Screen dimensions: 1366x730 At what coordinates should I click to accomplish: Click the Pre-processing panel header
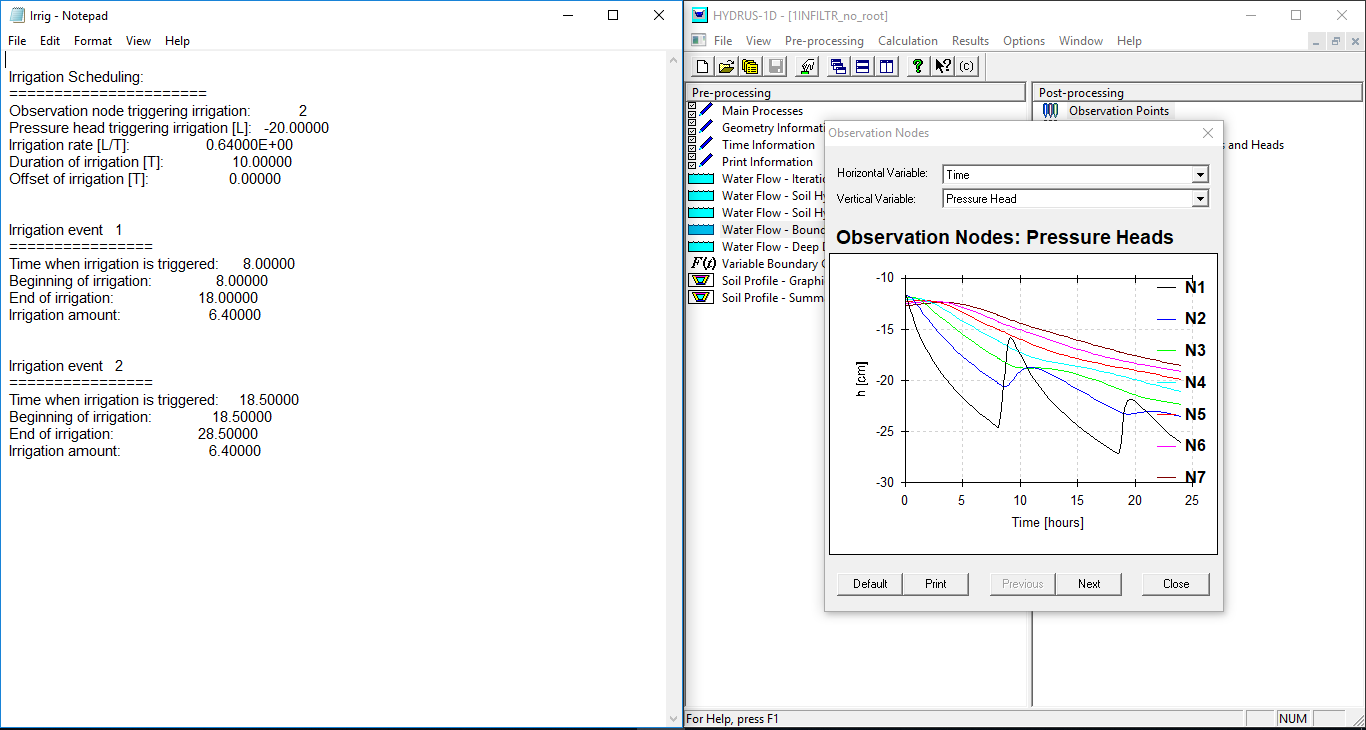[856, 92]
